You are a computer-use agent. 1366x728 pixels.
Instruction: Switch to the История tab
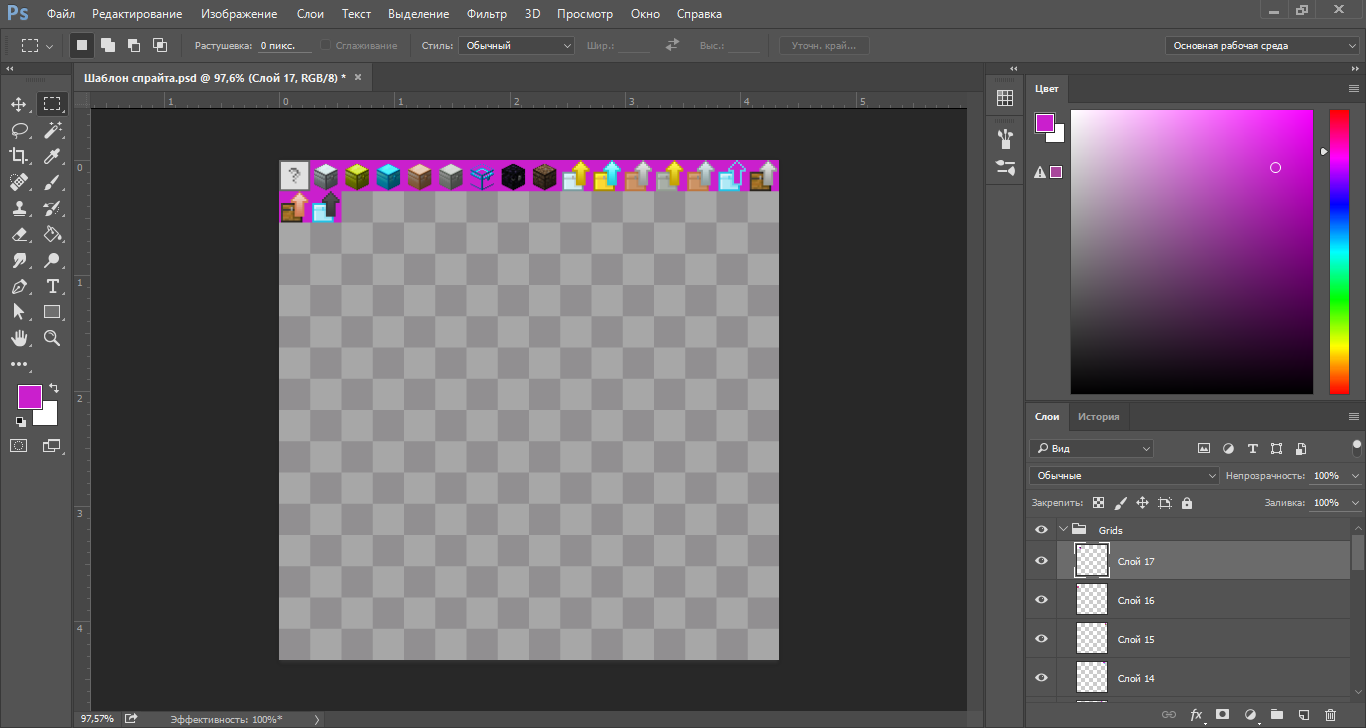click(1098, 416)
